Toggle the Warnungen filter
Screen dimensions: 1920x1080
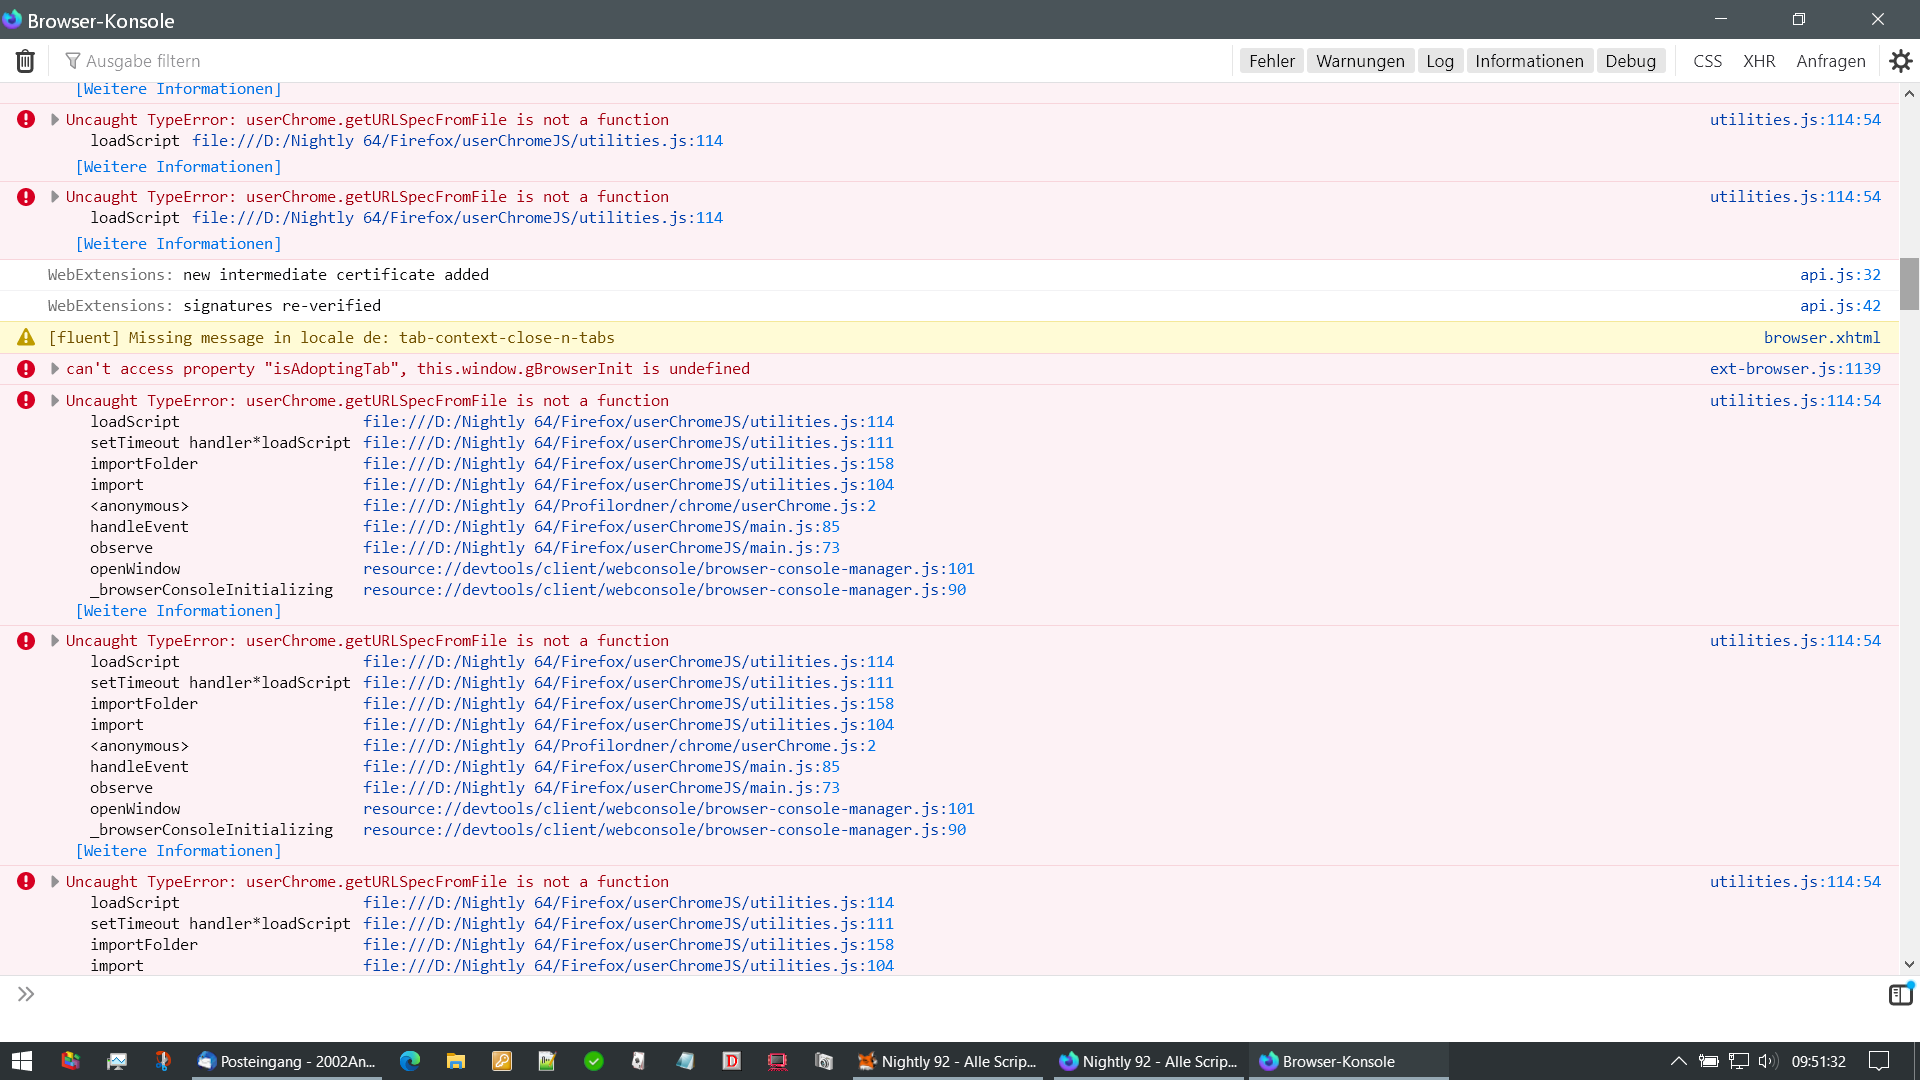(1360, 61)
